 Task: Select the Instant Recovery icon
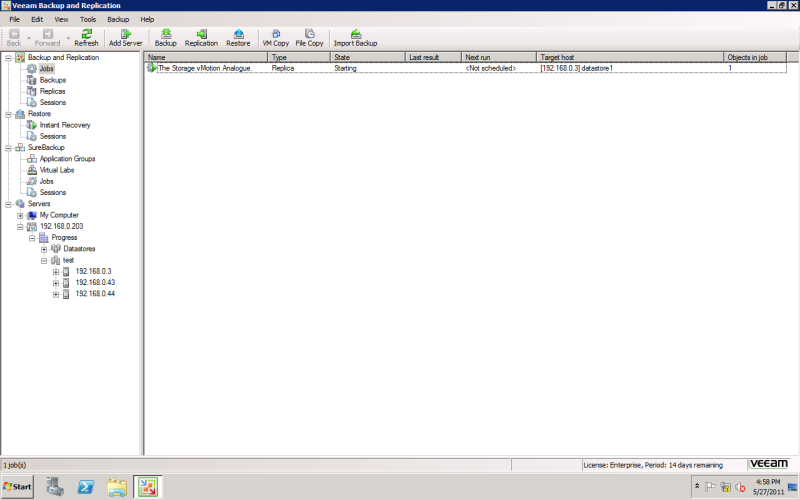(32, 125)
